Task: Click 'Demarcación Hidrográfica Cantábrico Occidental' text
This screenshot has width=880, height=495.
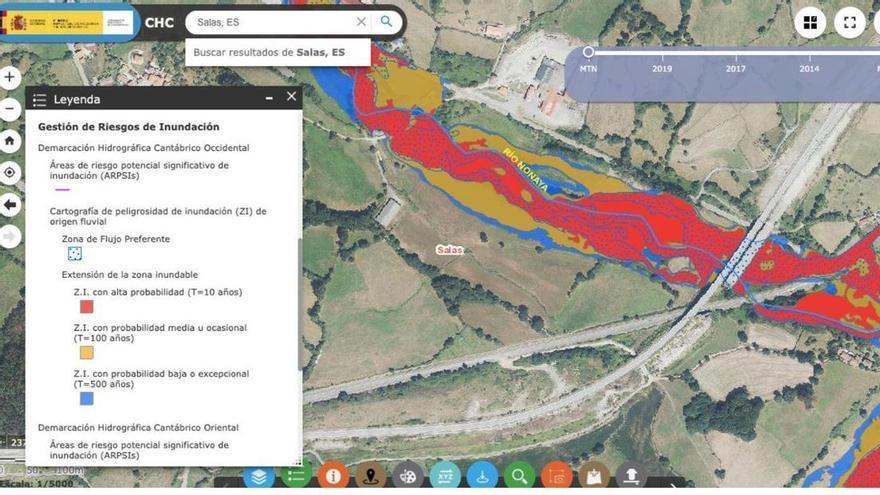Action: [144, 148]
